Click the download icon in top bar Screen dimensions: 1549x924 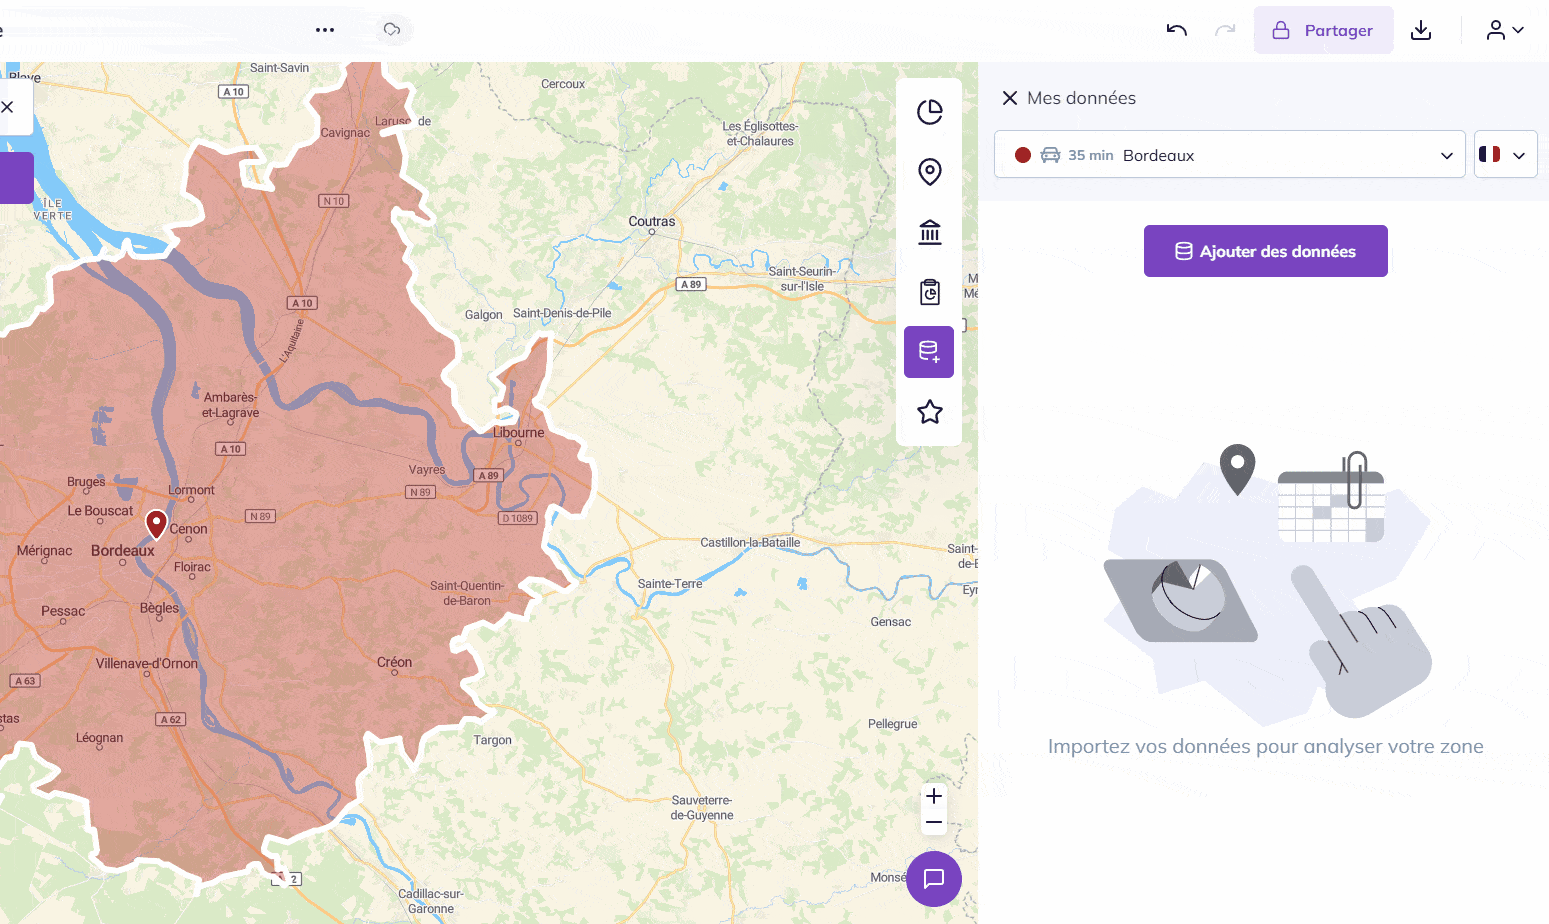1420,31
